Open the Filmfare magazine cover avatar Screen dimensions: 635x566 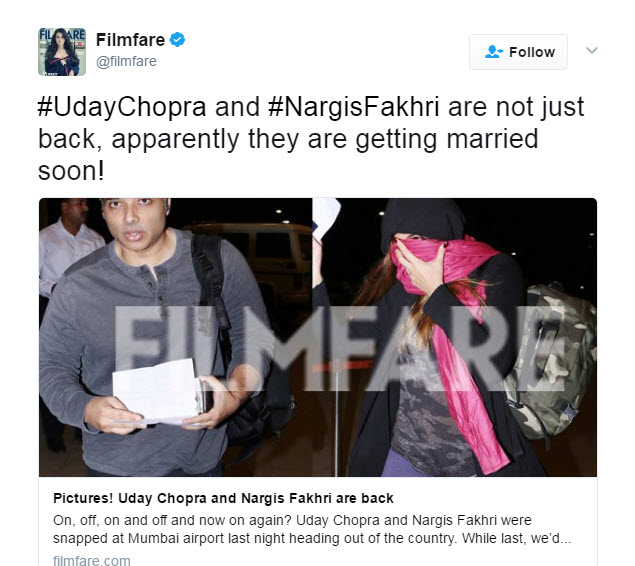click(x=62, y=52)
